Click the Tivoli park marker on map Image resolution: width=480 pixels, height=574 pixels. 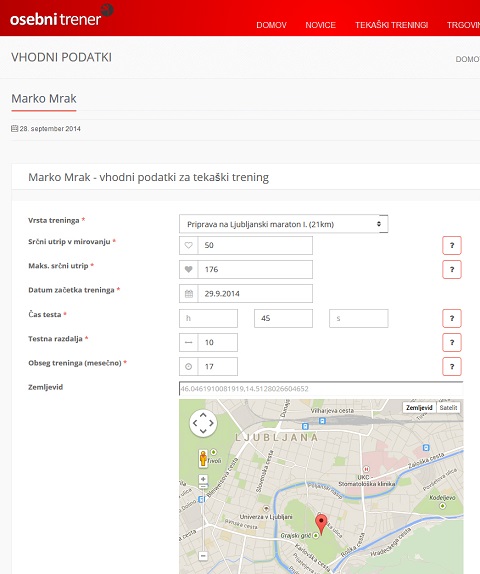213,452
